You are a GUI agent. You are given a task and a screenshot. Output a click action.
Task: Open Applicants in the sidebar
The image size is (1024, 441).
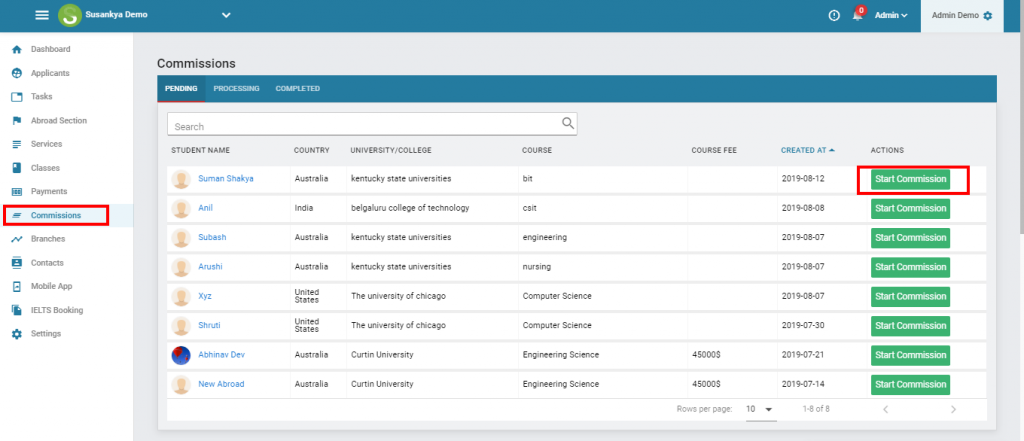pos(50,73)
